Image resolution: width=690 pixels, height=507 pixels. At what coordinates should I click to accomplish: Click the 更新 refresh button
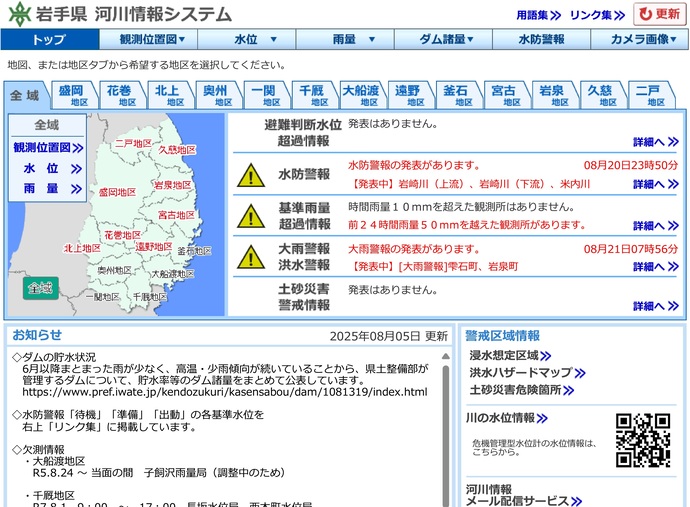click(660, 14)
